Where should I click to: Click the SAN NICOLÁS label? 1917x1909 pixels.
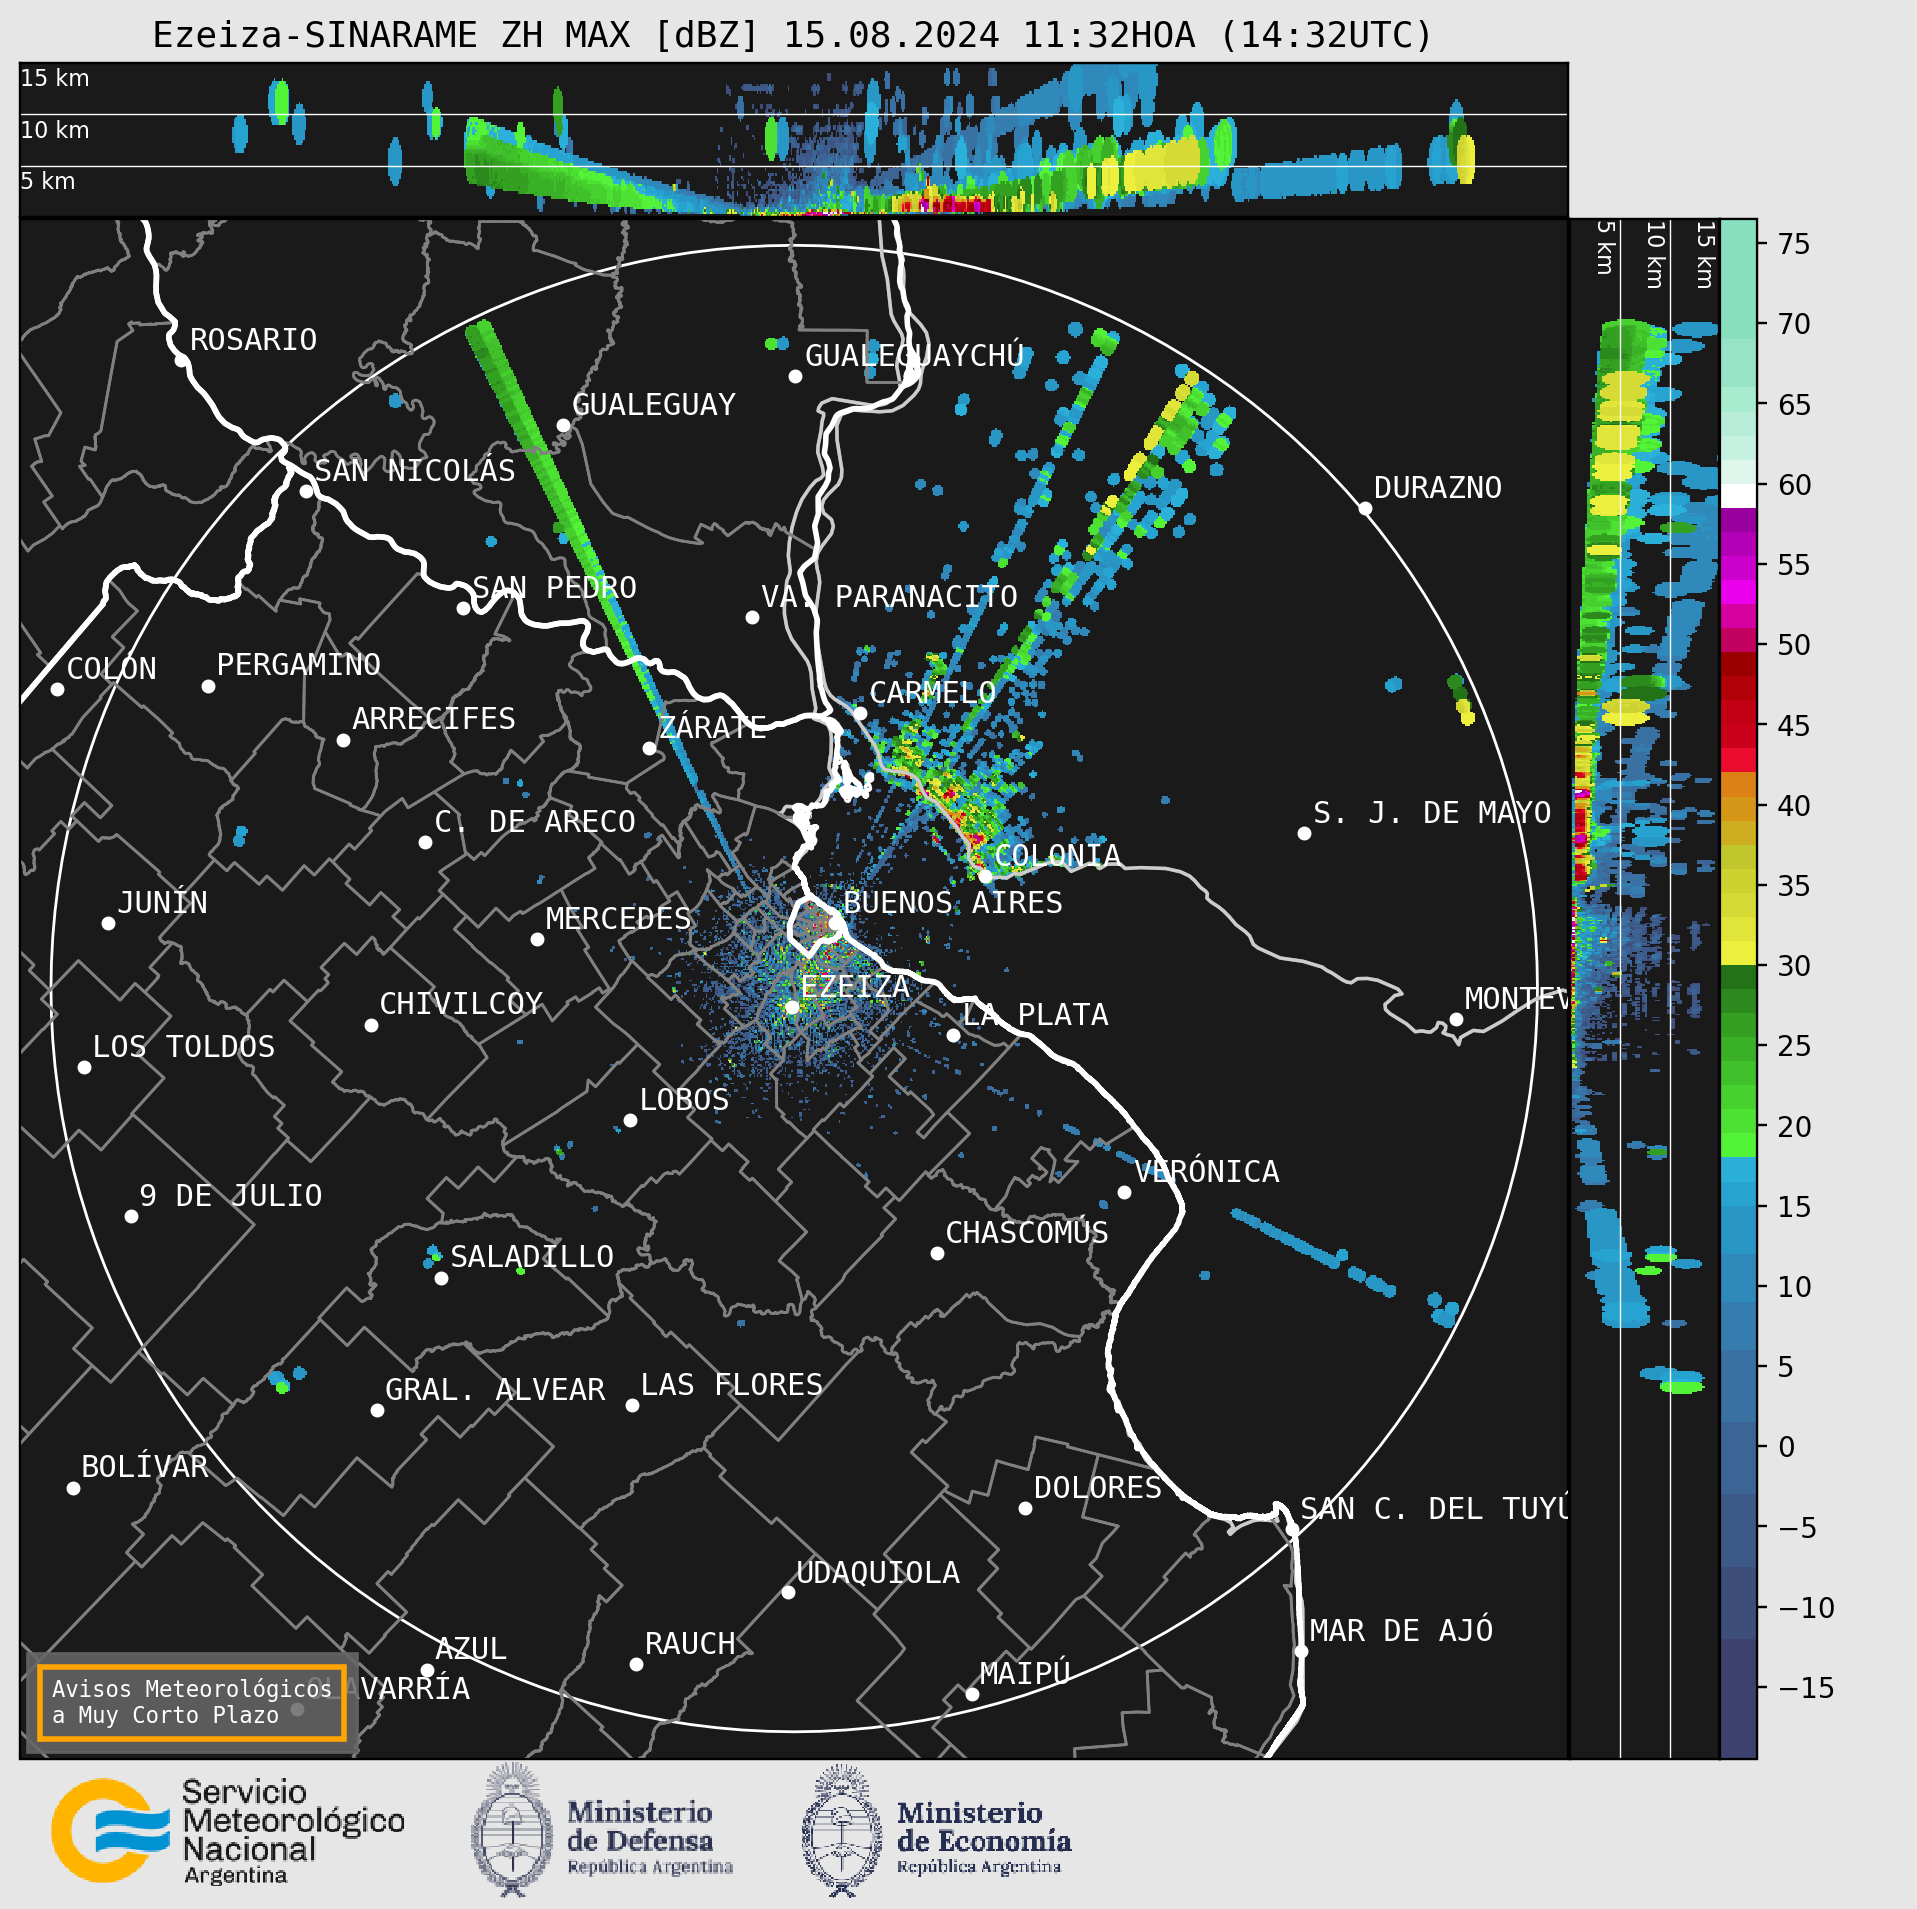pos(415,471)
